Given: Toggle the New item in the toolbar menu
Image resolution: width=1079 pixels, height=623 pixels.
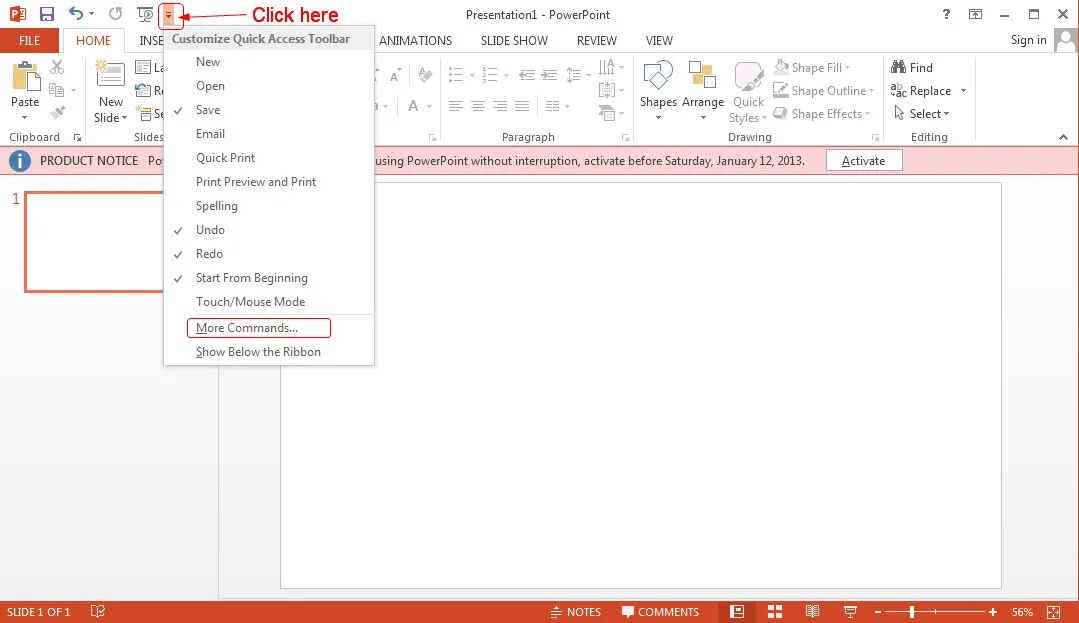Looking at the screenshot, I should 269,62.
